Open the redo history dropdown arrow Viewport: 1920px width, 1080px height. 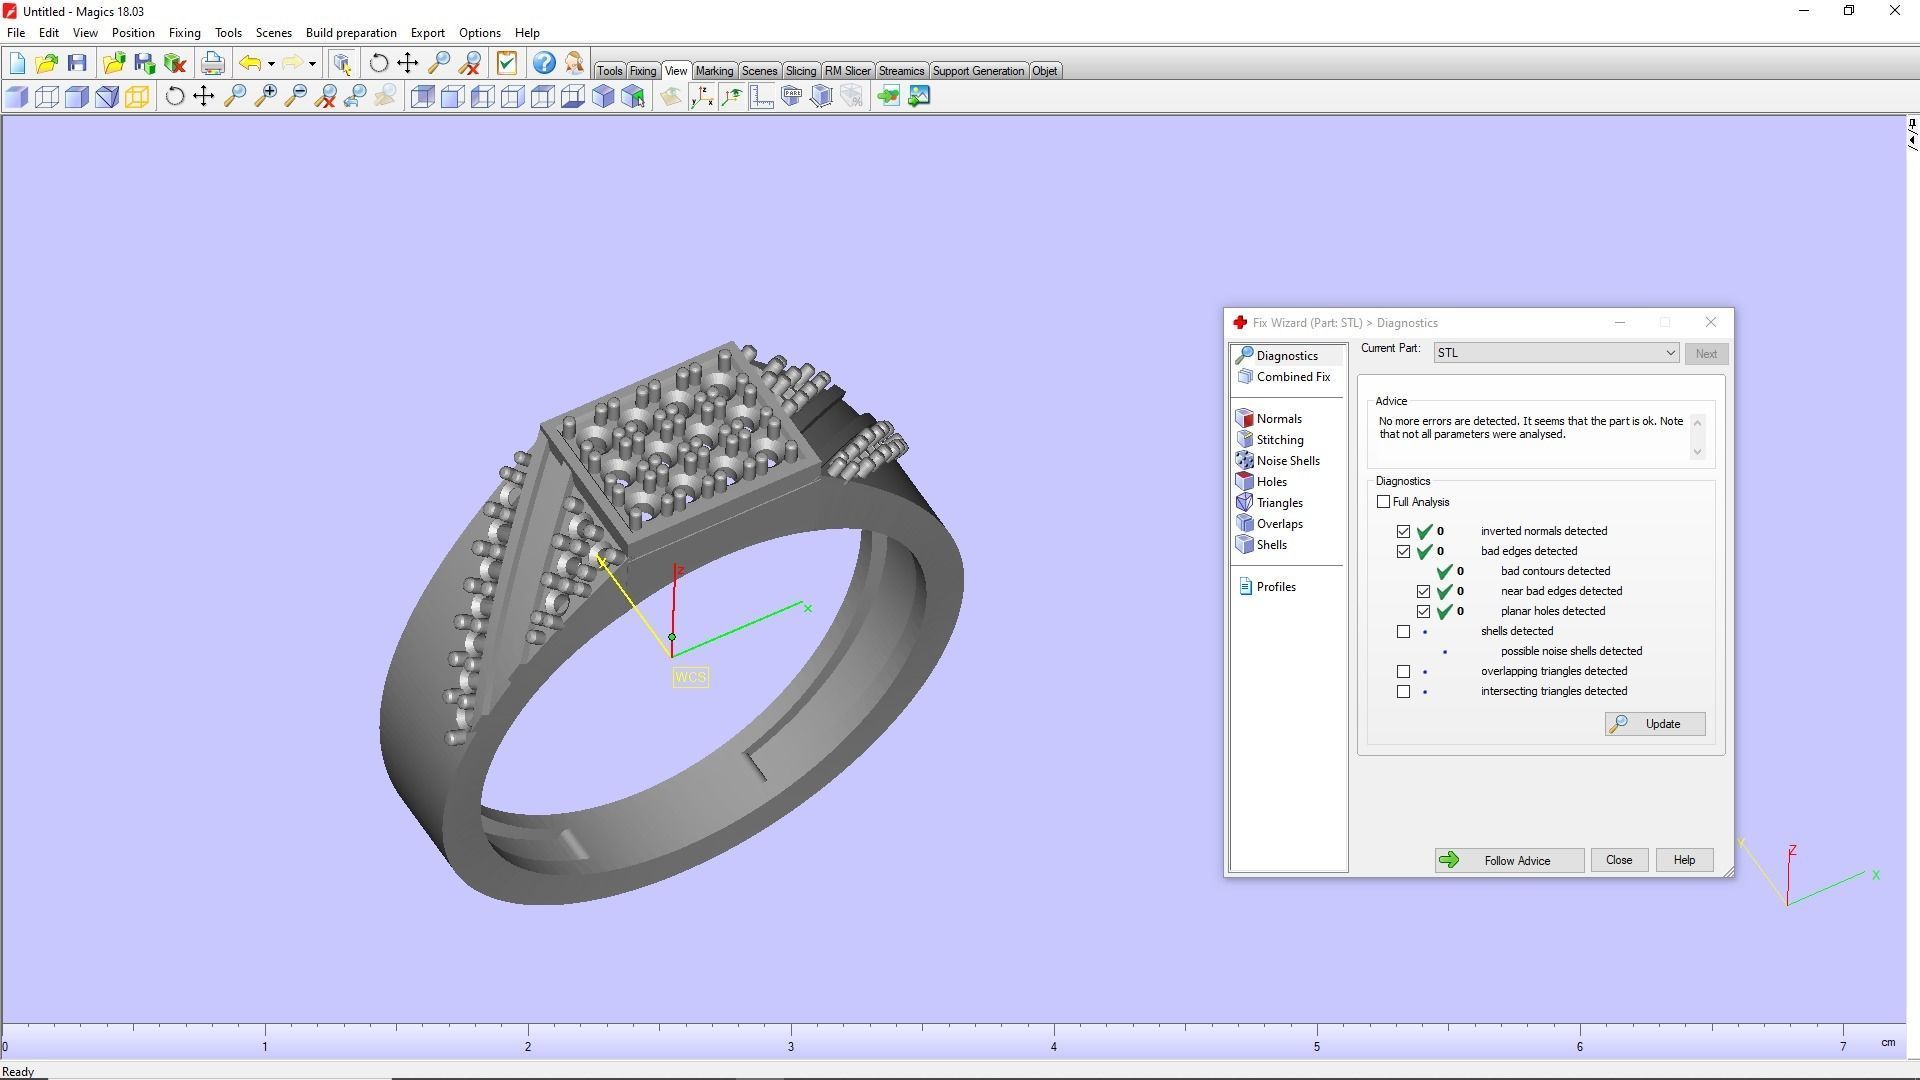tap(312, 64)
